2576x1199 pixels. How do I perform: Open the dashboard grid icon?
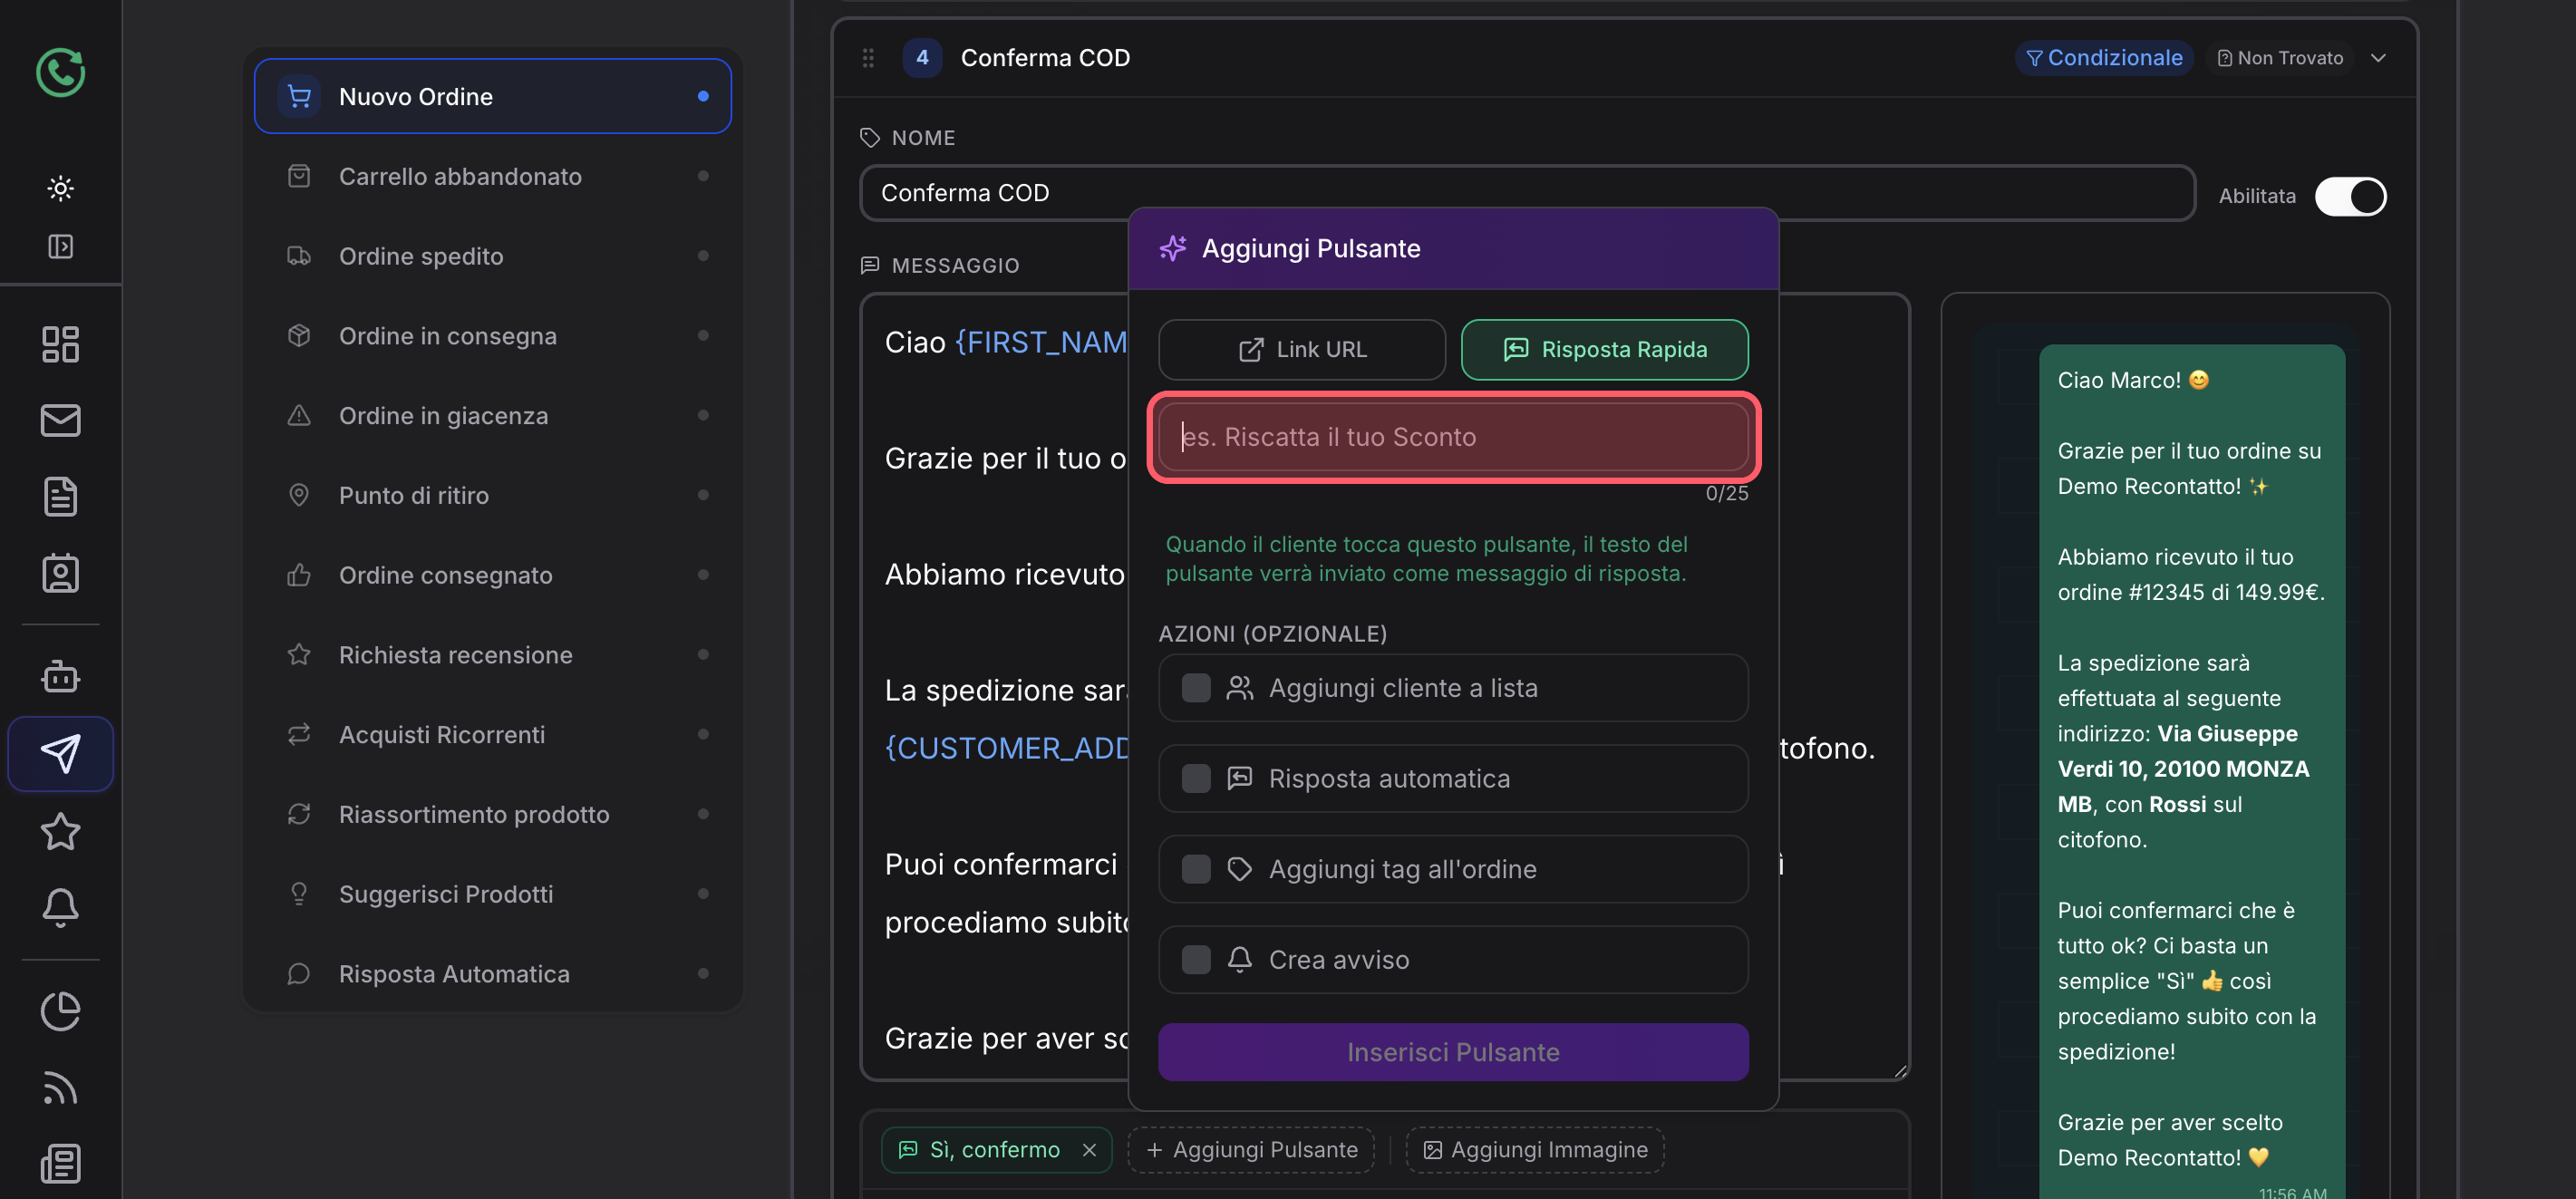pyautogui.click(x=60, y=344)
